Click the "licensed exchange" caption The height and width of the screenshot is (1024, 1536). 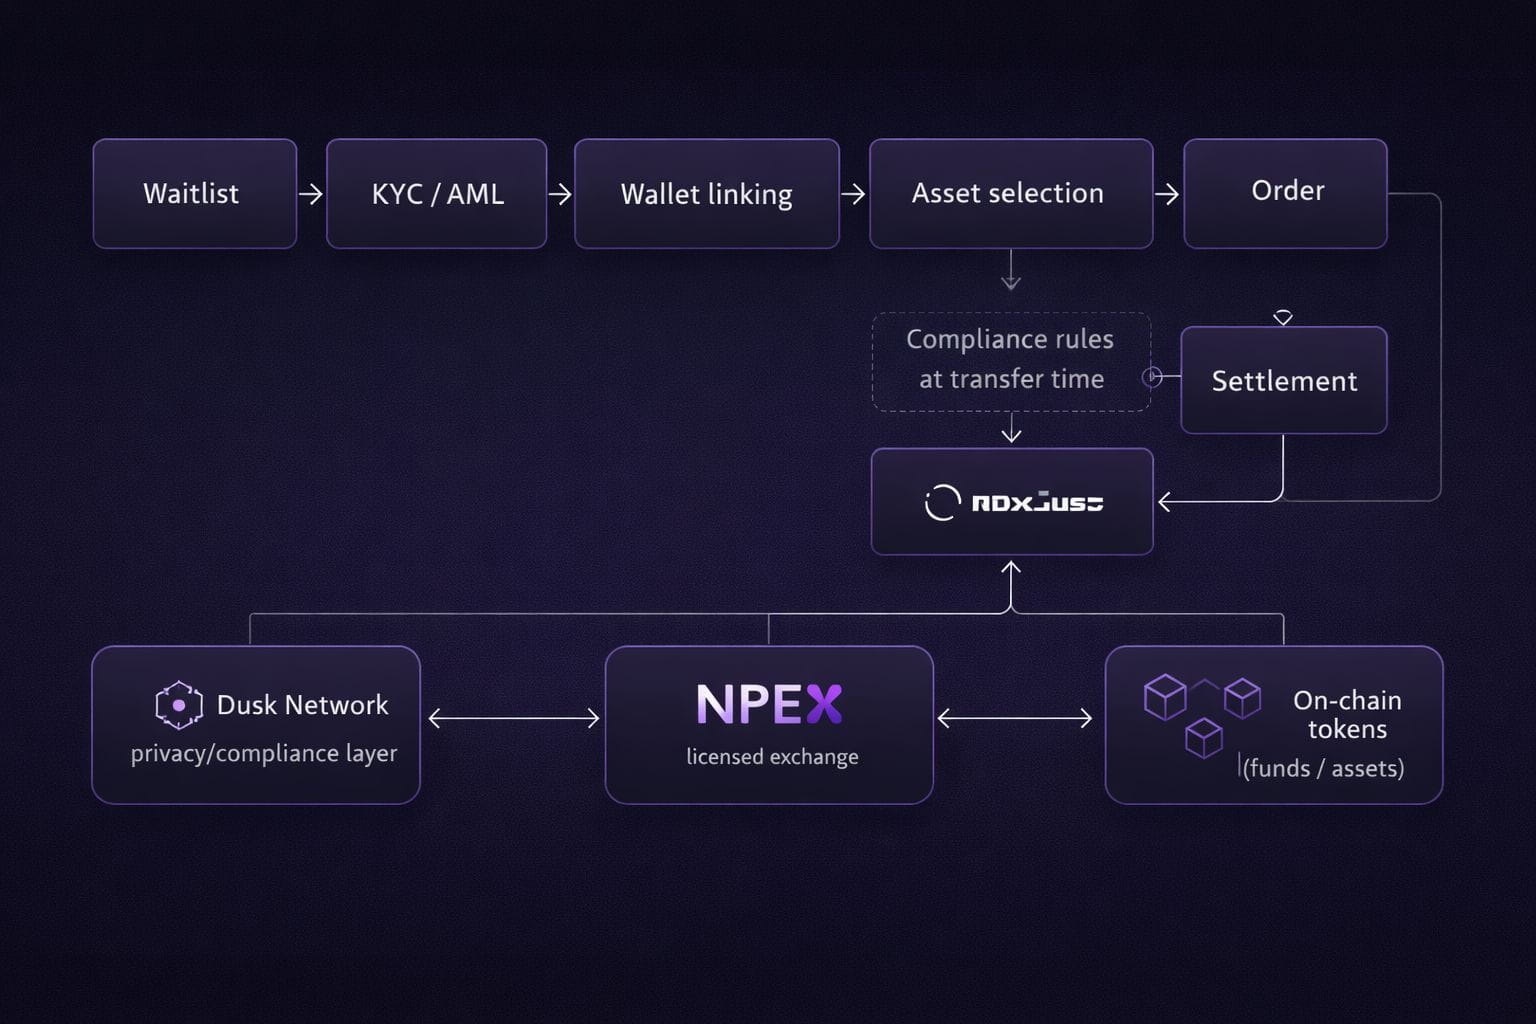(772, 757)
